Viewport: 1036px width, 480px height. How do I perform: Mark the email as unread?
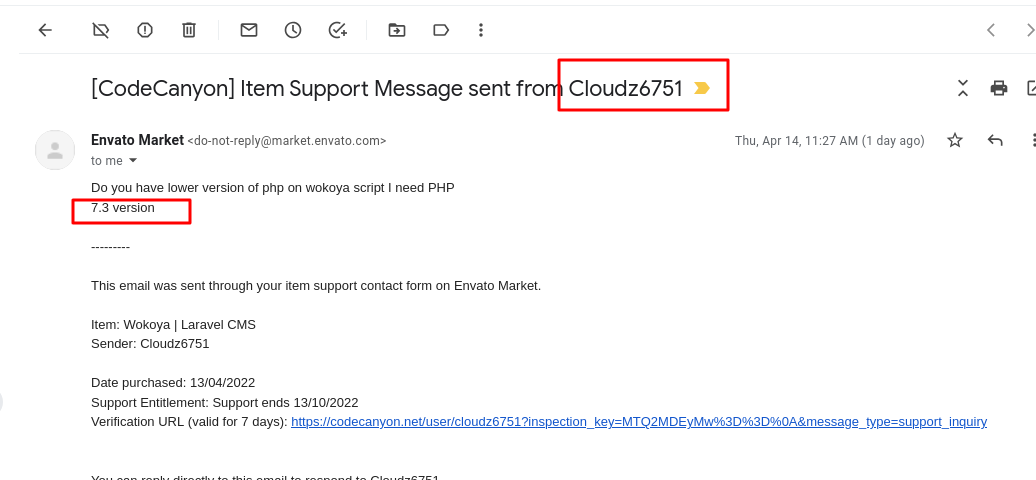click(248, 30)
